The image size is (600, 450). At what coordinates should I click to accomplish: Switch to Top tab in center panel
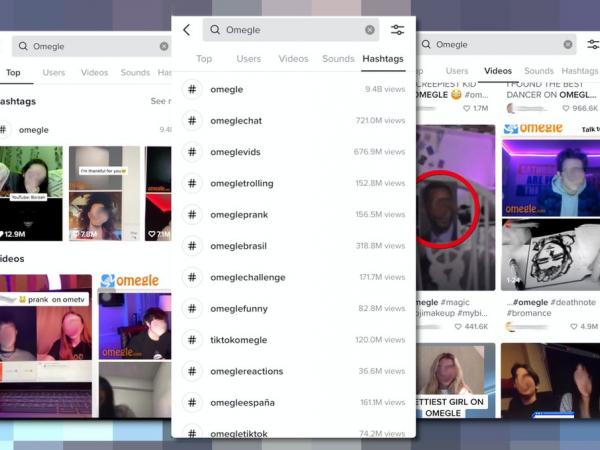pyautogui.click(x=204, y=59)
